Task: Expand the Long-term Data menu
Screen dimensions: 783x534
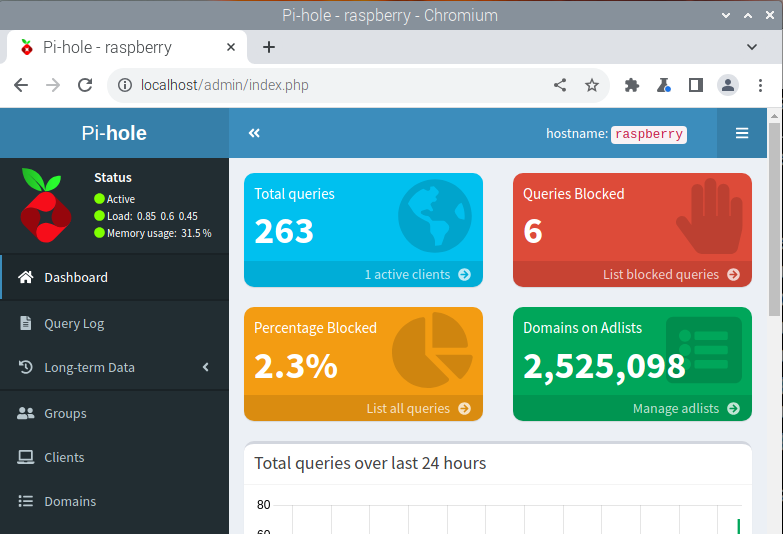Action: click(x=114, y=367)
